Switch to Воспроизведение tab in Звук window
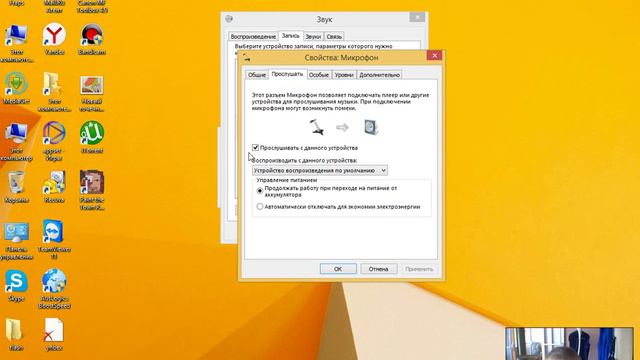This screenshot has width=640, height=360. tap(253, 36)
